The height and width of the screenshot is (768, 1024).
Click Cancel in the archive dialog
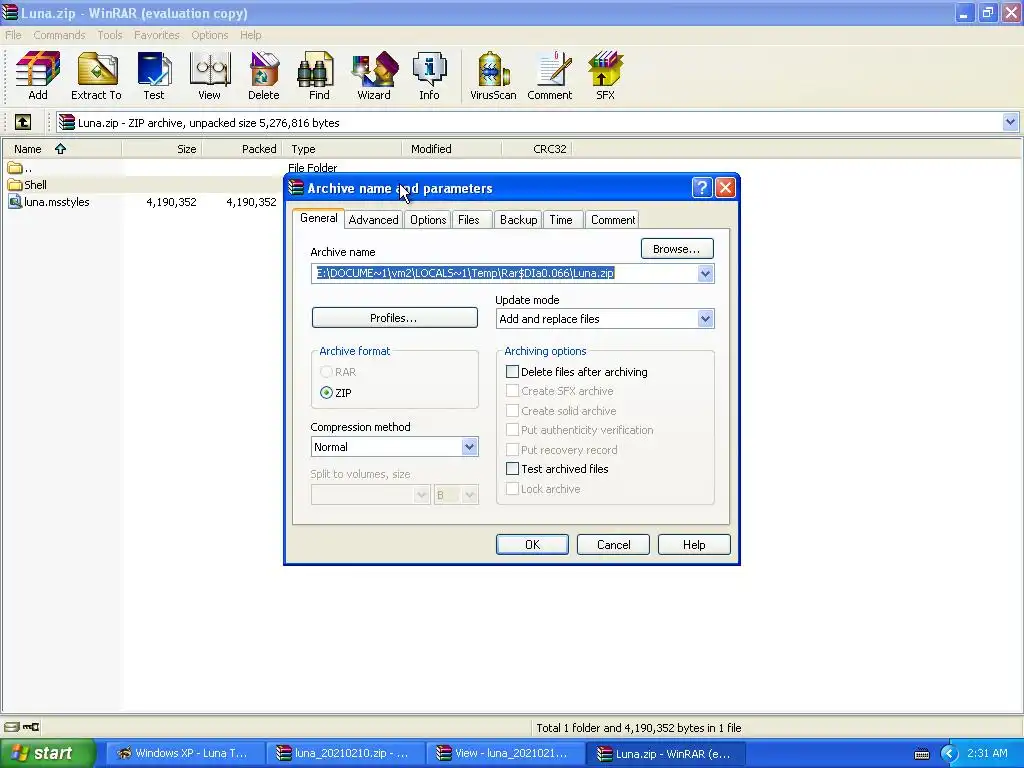[613, 545]
